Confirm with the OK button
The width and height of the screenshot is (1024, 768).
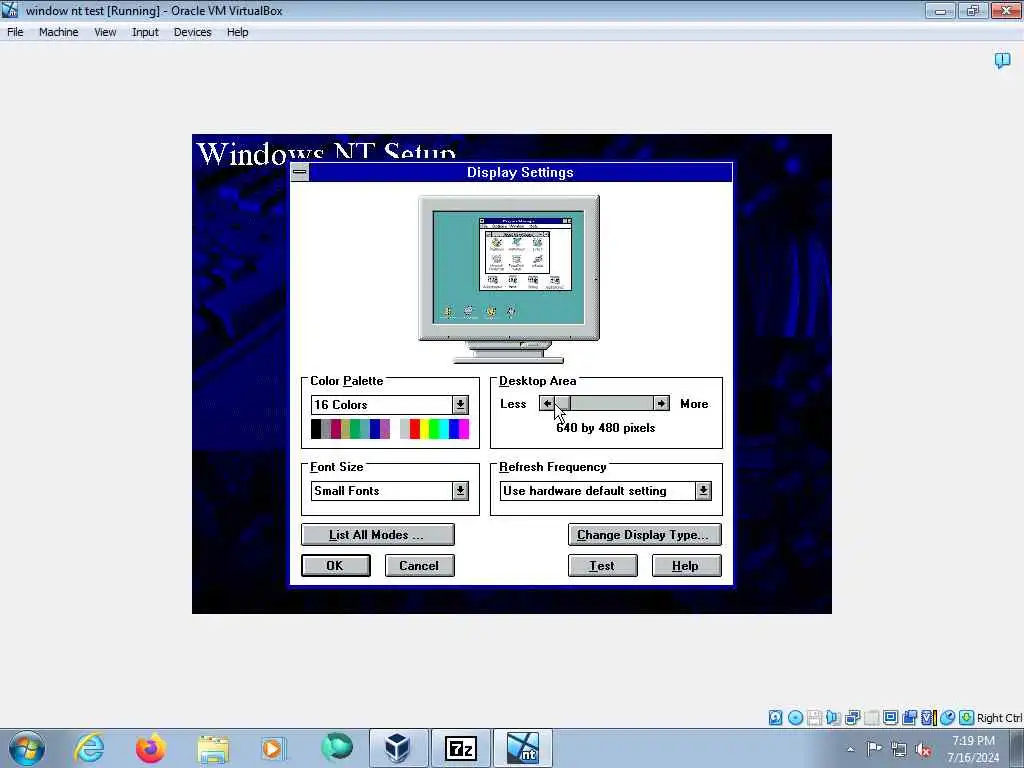(336, 566)
